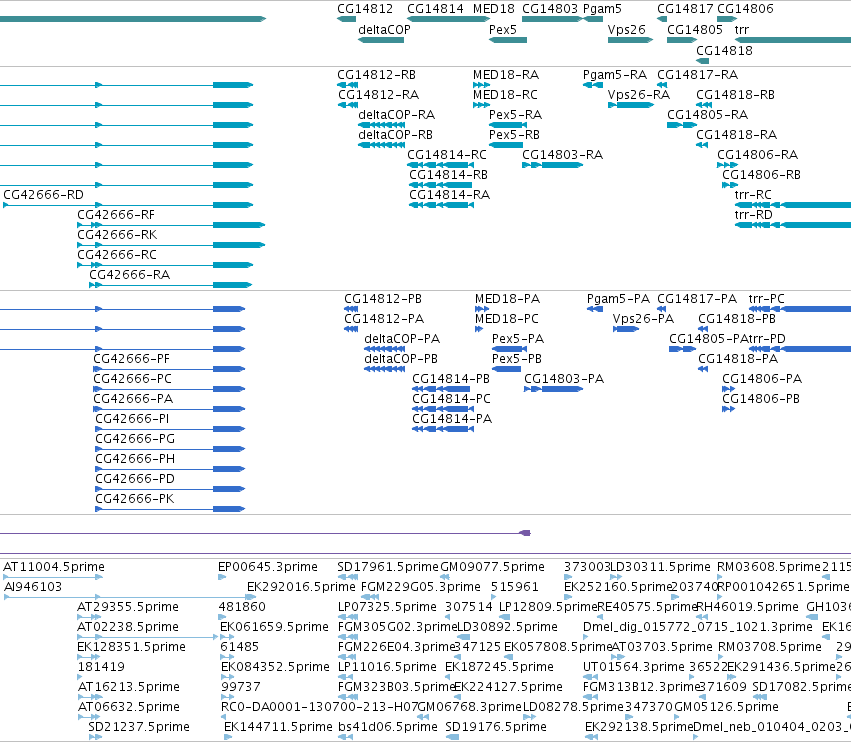Click protein CG14806-PA
This screenshot has height=742, width=851.
coord(762,379)
